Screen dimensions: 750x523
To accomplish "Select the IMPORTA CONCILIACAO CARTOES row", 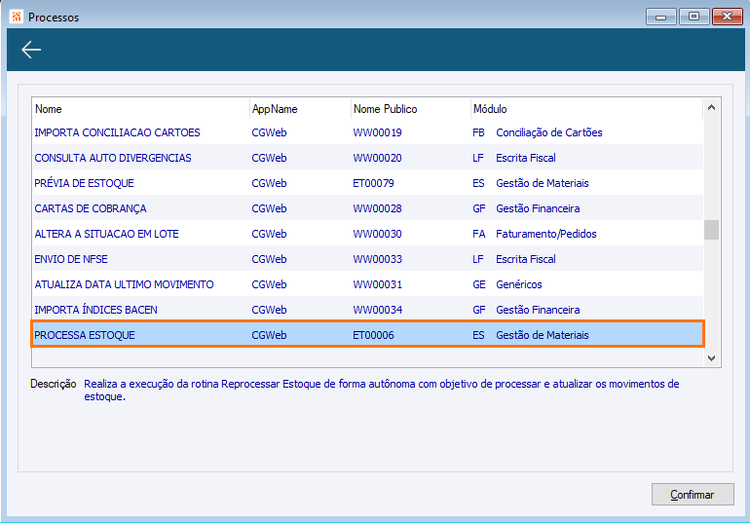I will 367,133.
